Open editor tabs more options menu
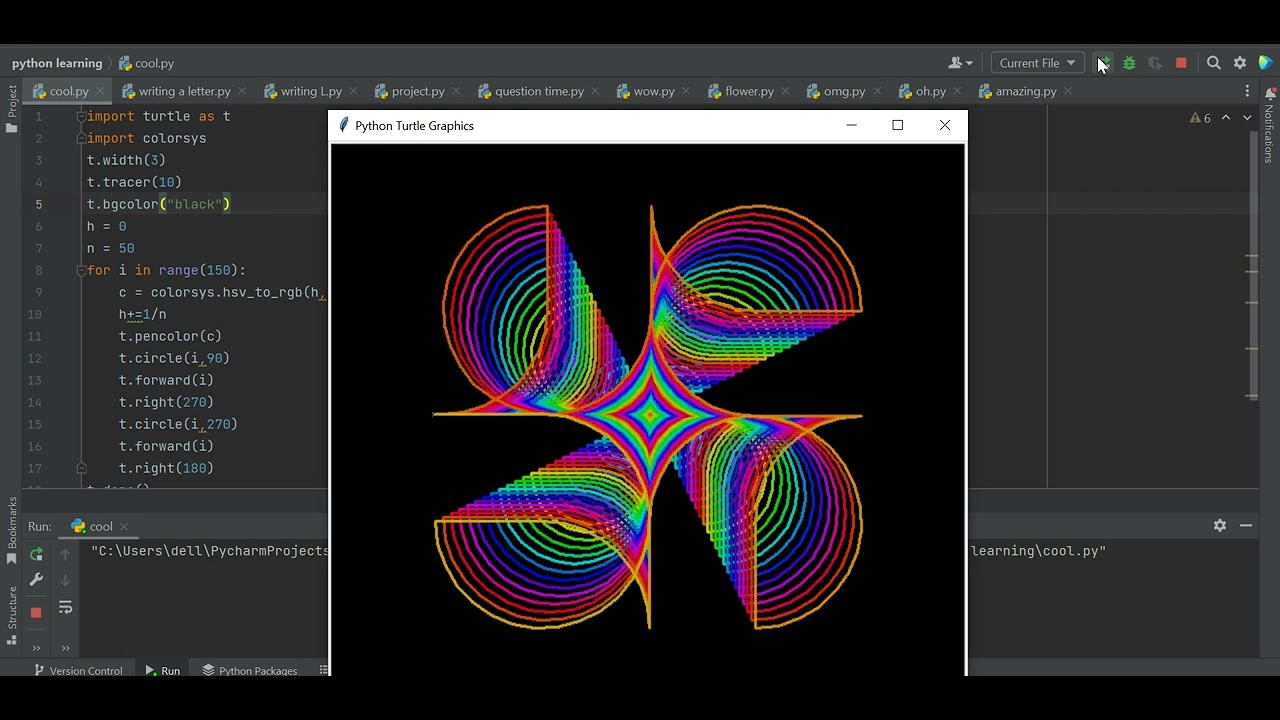Image resolution: width=1280 pixels, height=720 pixels. (x=1247, y=91)
